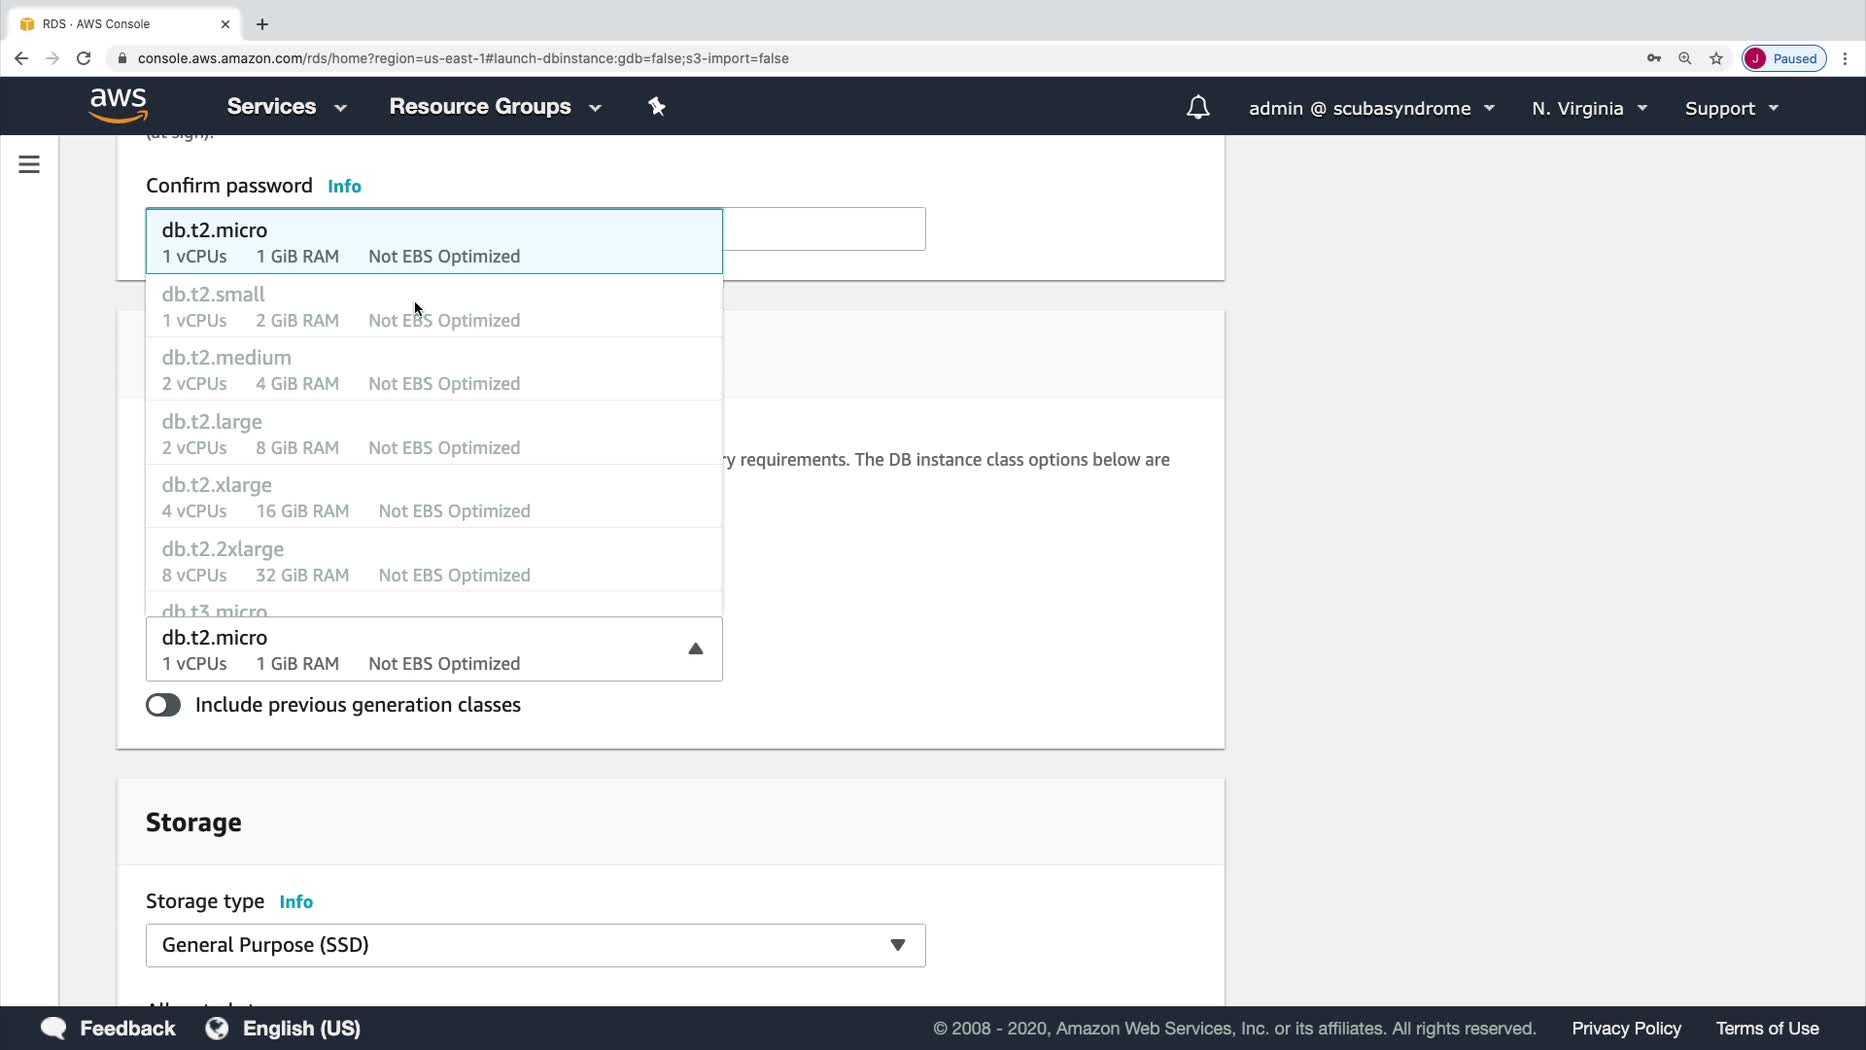
Task: Open the browser zoom magnifier icon
Action: (x=1685, y=58)
